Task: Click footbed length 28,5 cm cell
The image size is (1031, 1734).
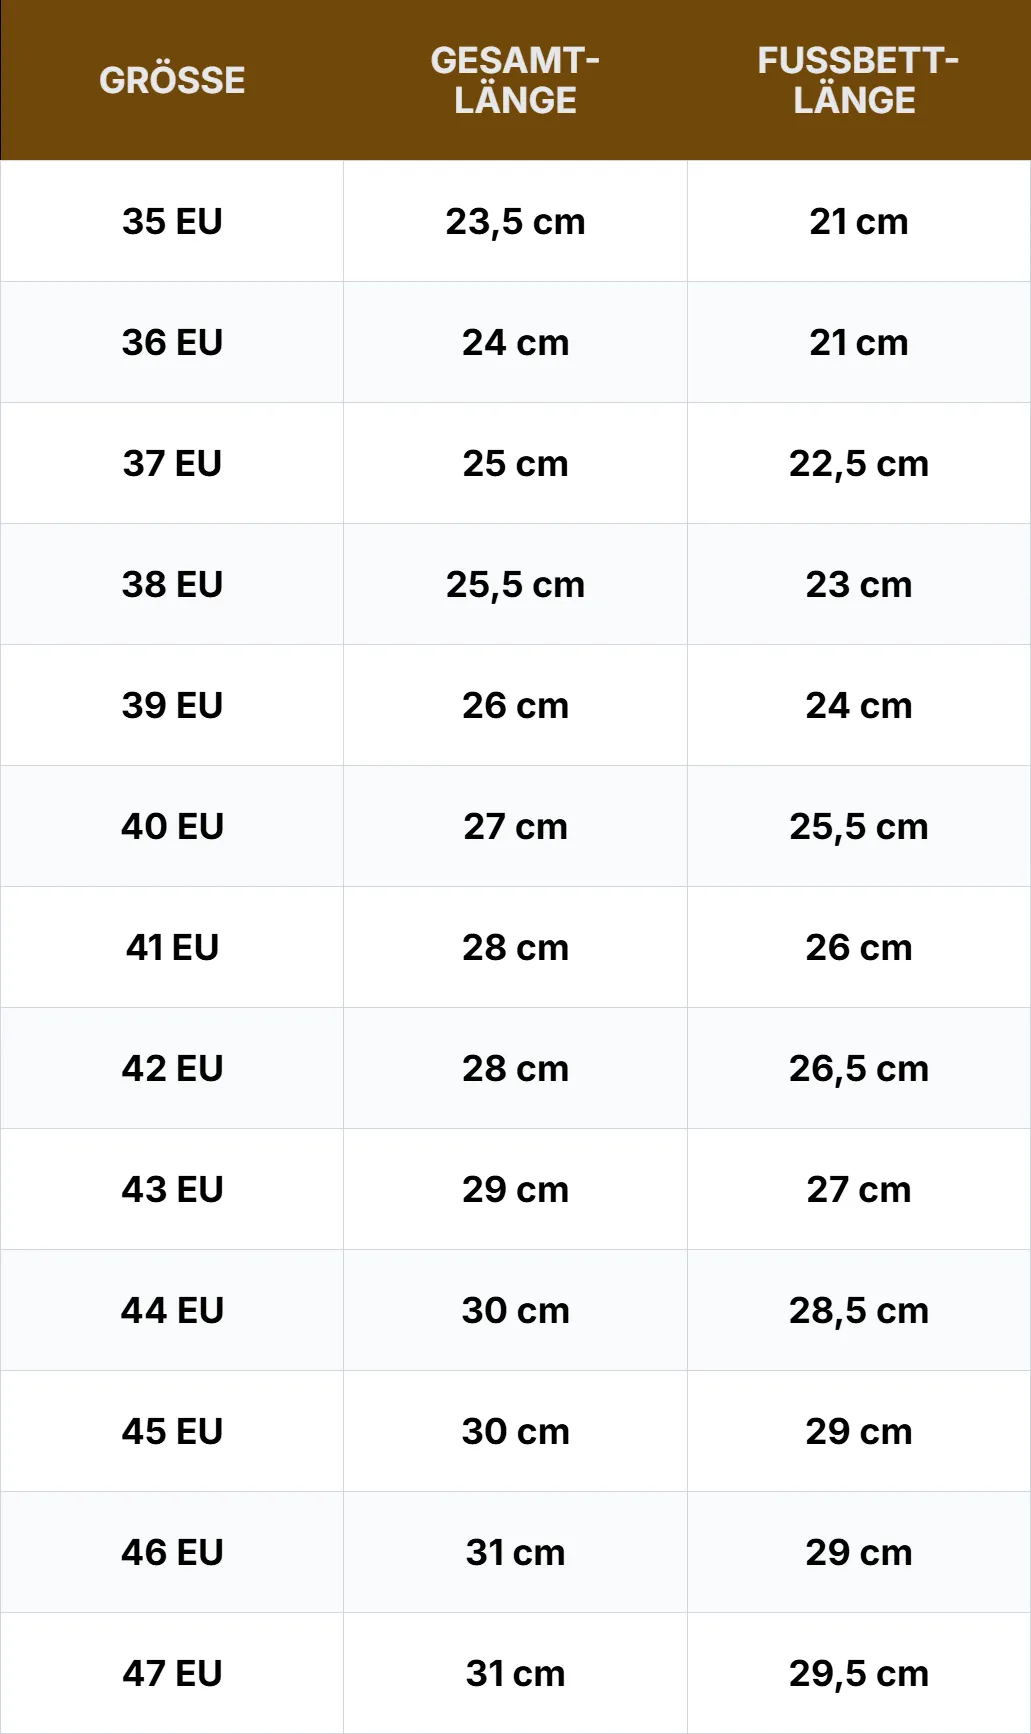Action: 858,1310
